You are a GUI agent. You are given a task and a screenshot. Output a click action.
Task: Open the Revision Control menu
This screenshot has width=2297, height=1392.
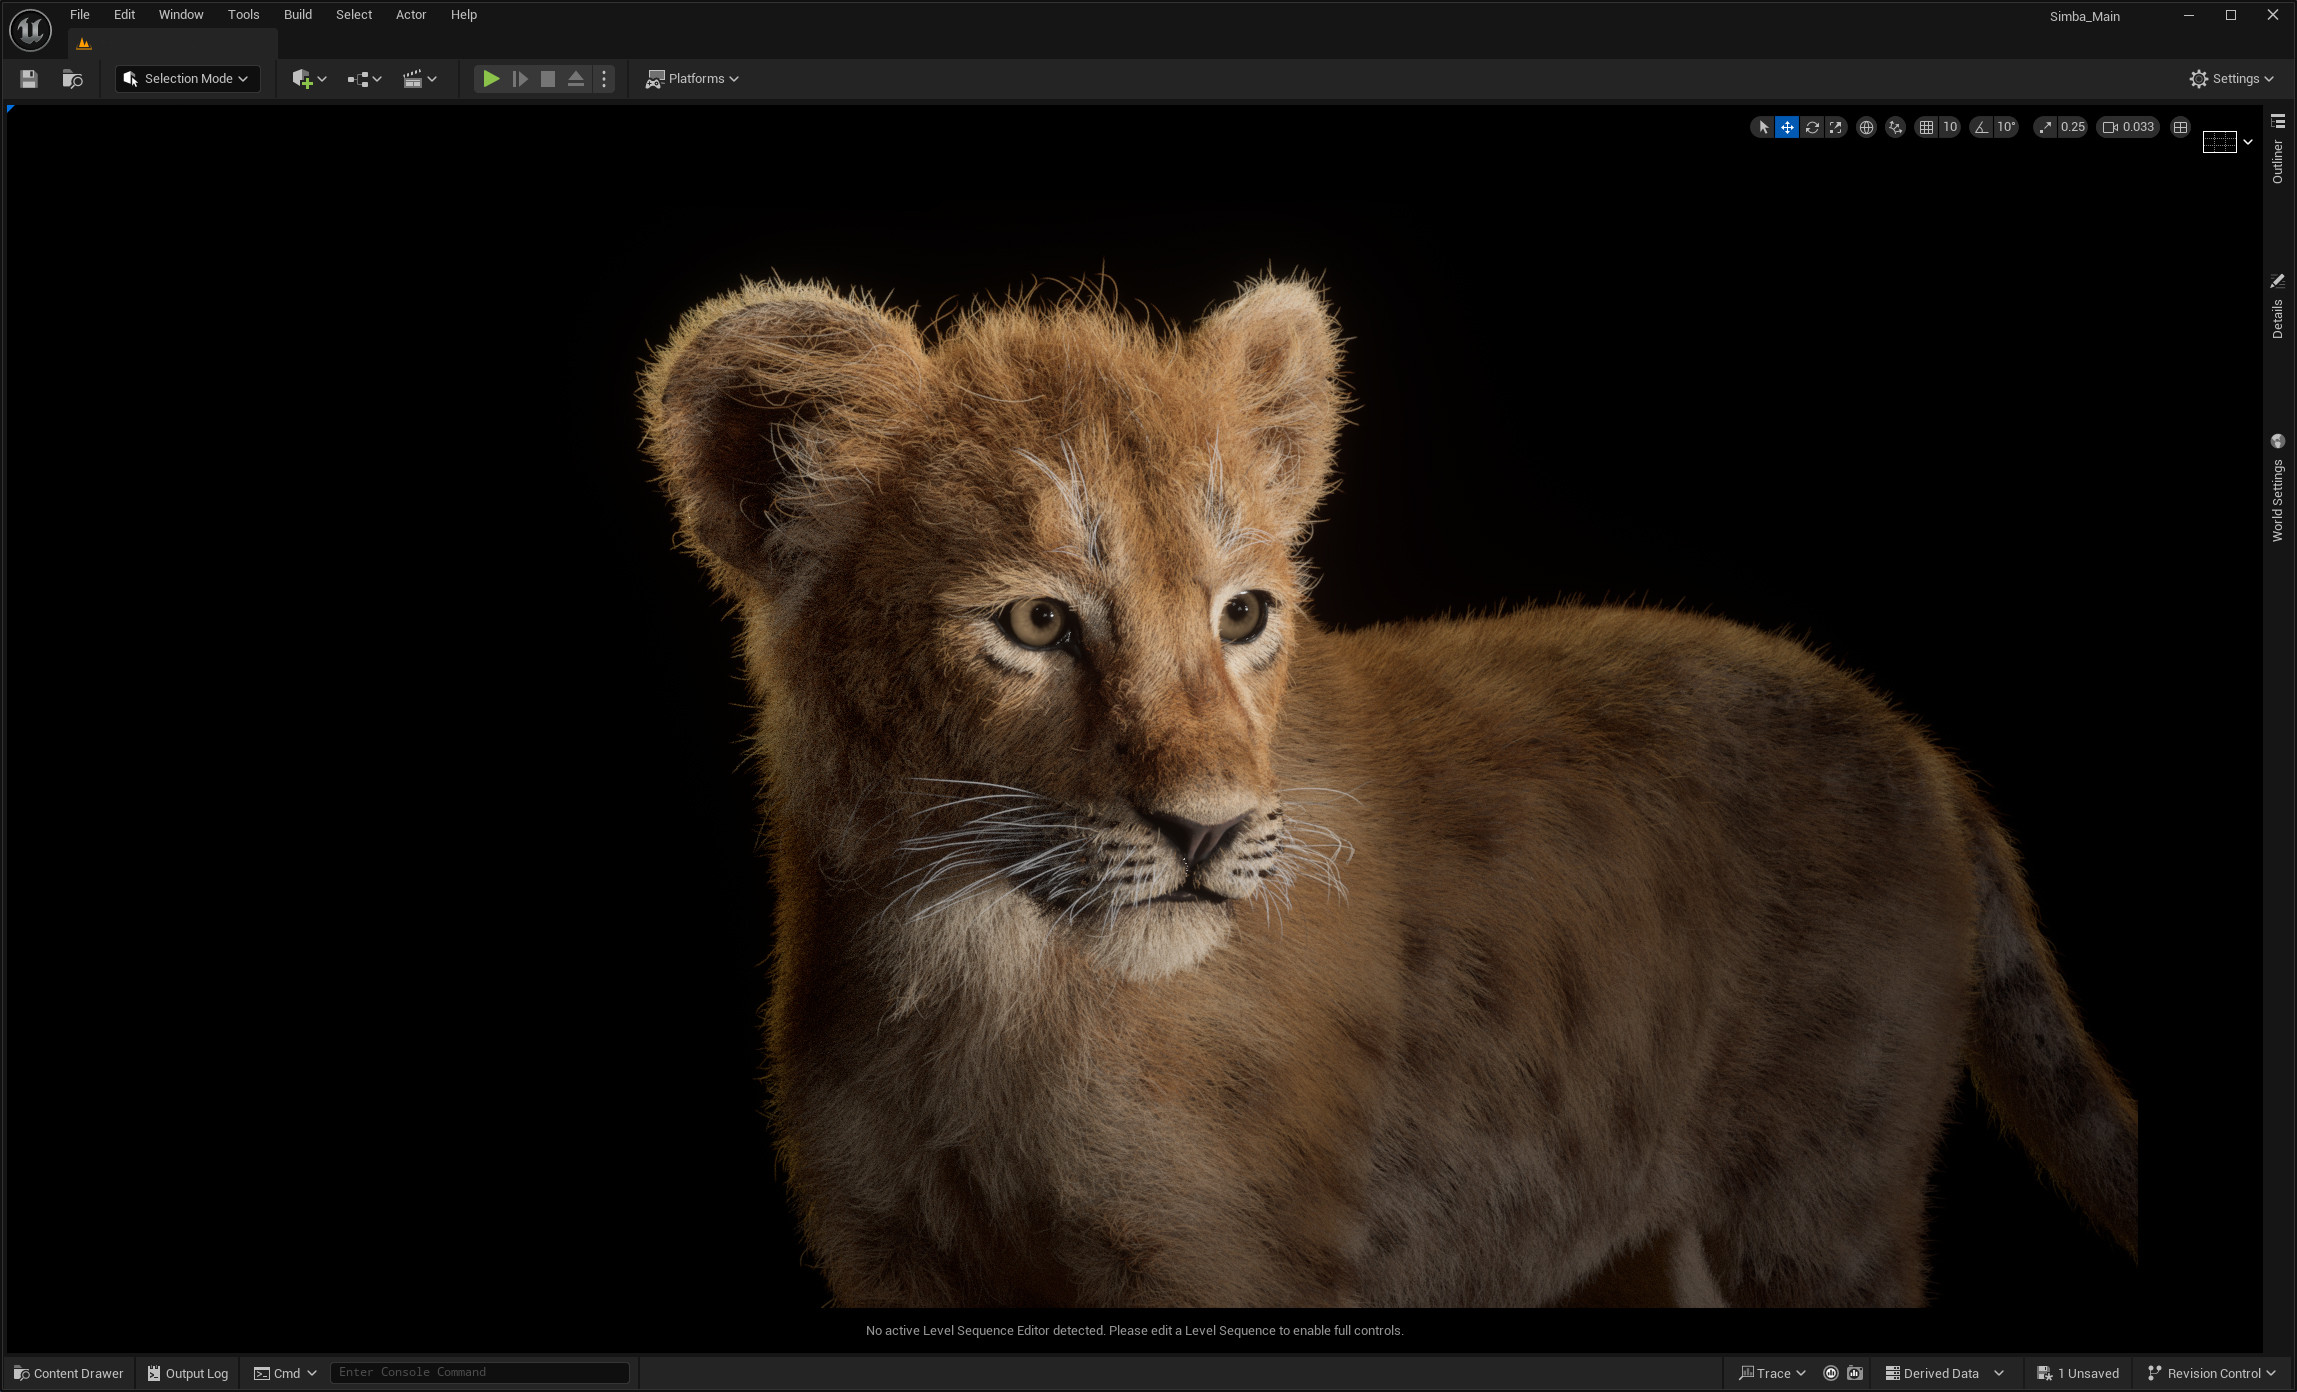click(x=2212, y=1373)
